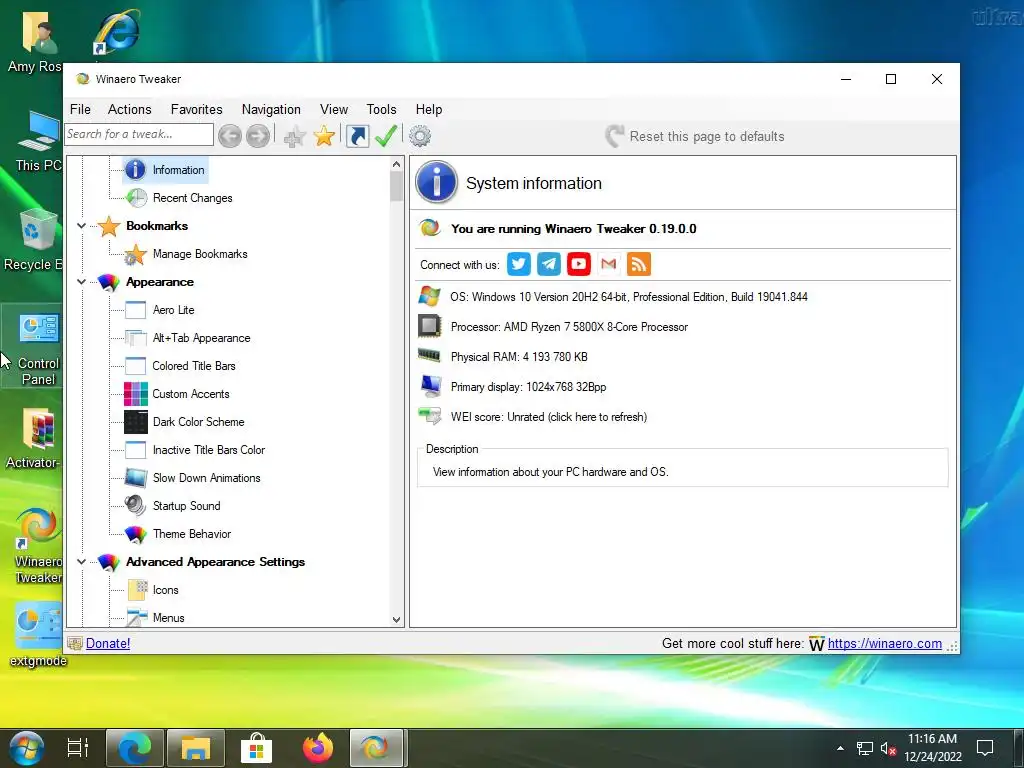Screen dimensions: 1024x768
Task: Click Reset this page to defaults
Action: pyautogui.click(x=695, y=136)
